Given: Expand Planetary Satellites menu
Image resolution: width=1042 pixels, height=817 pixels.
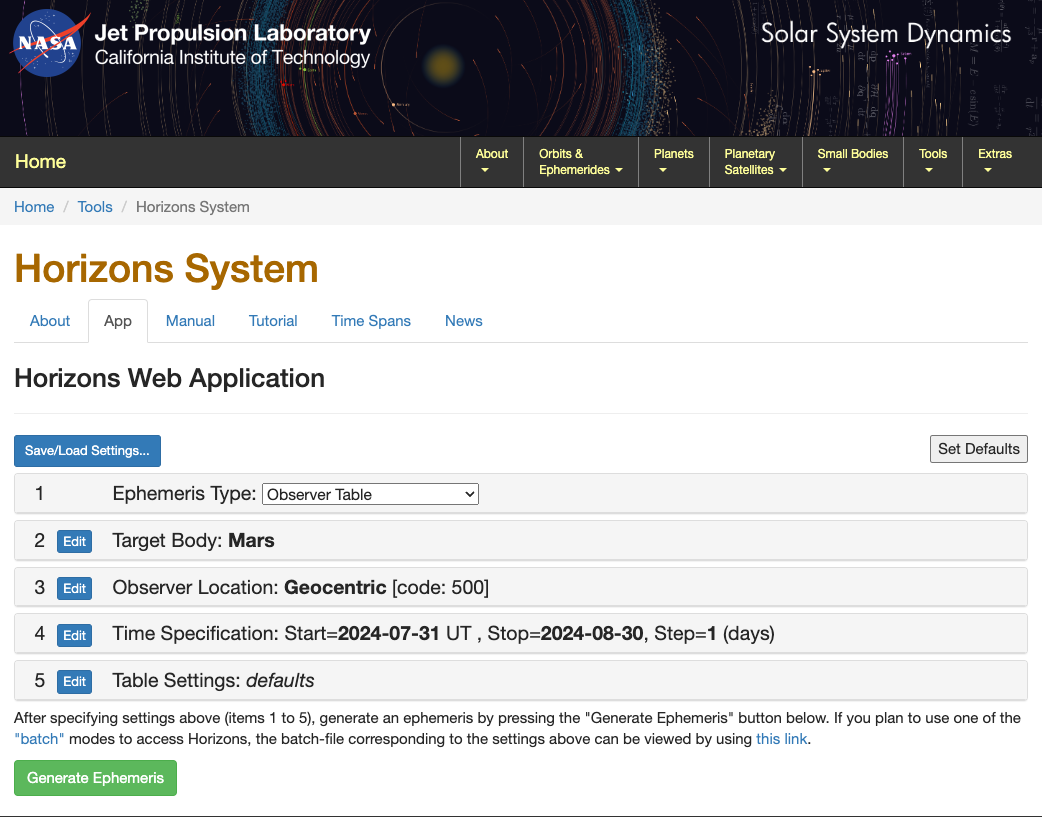Looking at the screenshot, I should 756,162.
